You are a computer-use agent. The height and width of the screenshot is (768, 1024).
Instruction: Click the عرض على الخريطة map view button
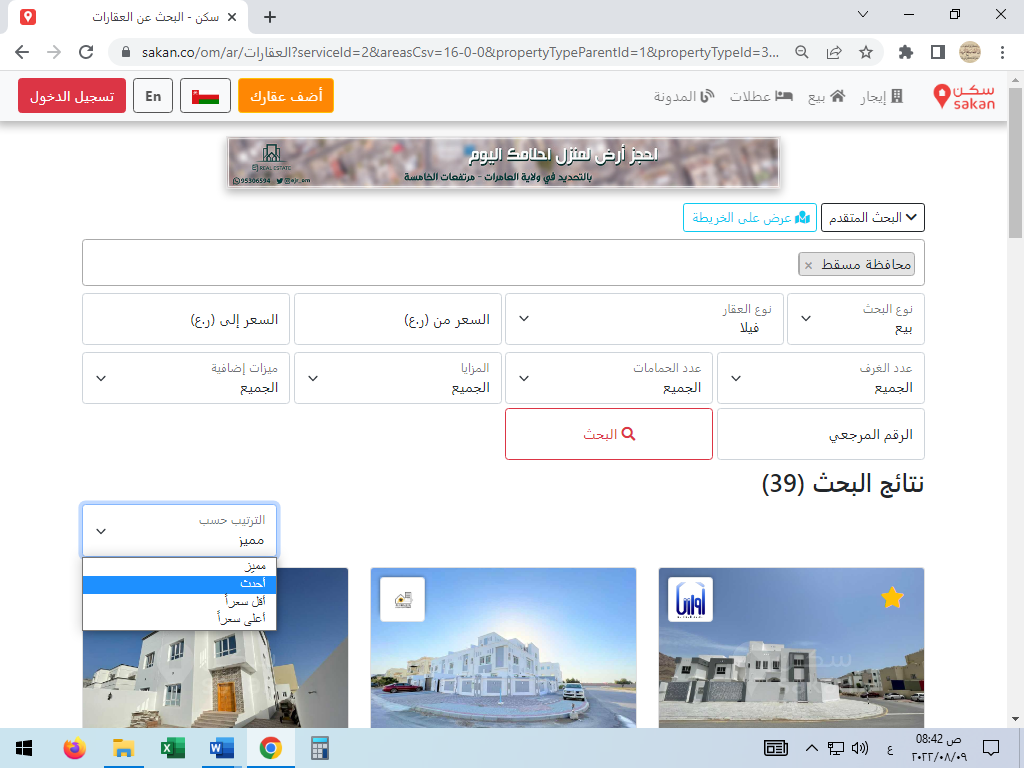point(750,217)
